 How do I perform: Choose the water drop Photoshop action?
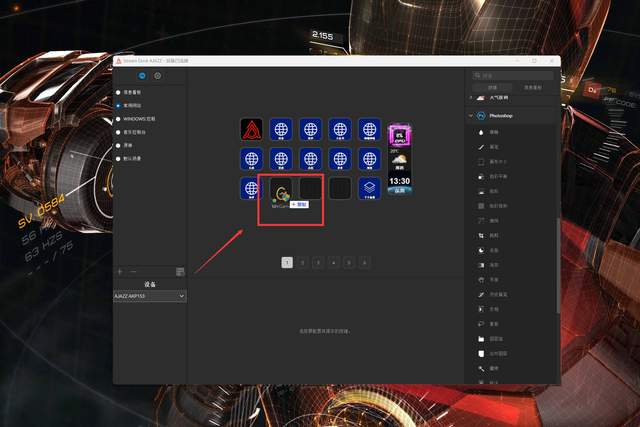pyautogui.click(x=481, y=132)
